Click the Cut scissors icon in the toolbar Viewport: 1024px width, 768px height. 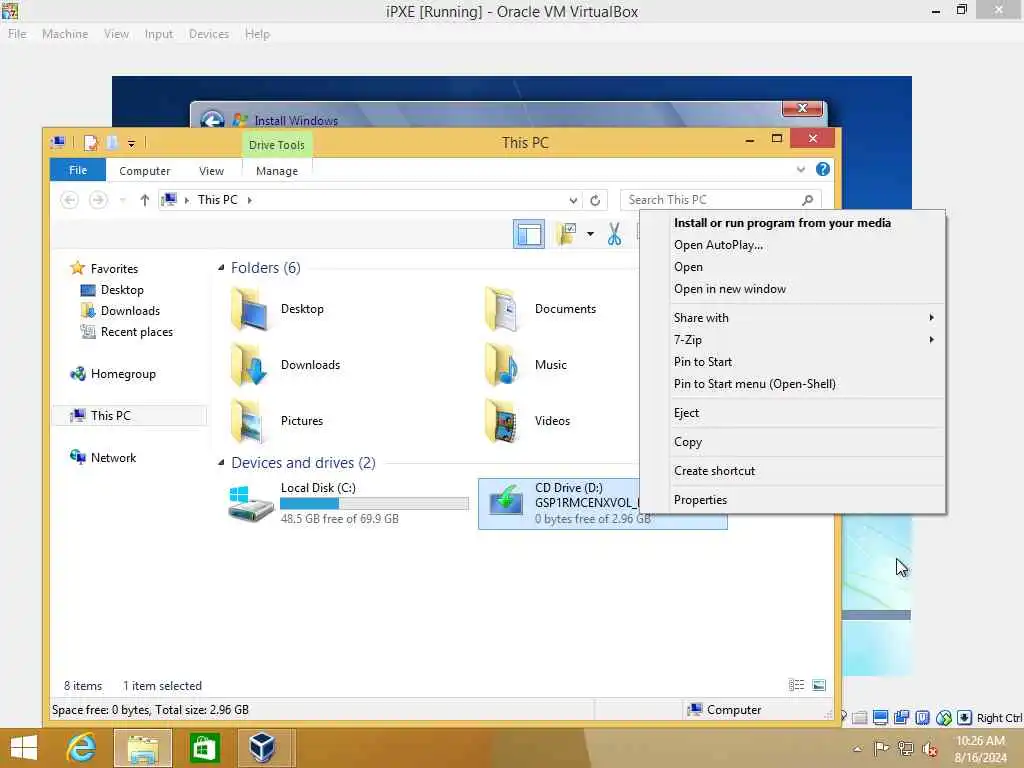614,234
